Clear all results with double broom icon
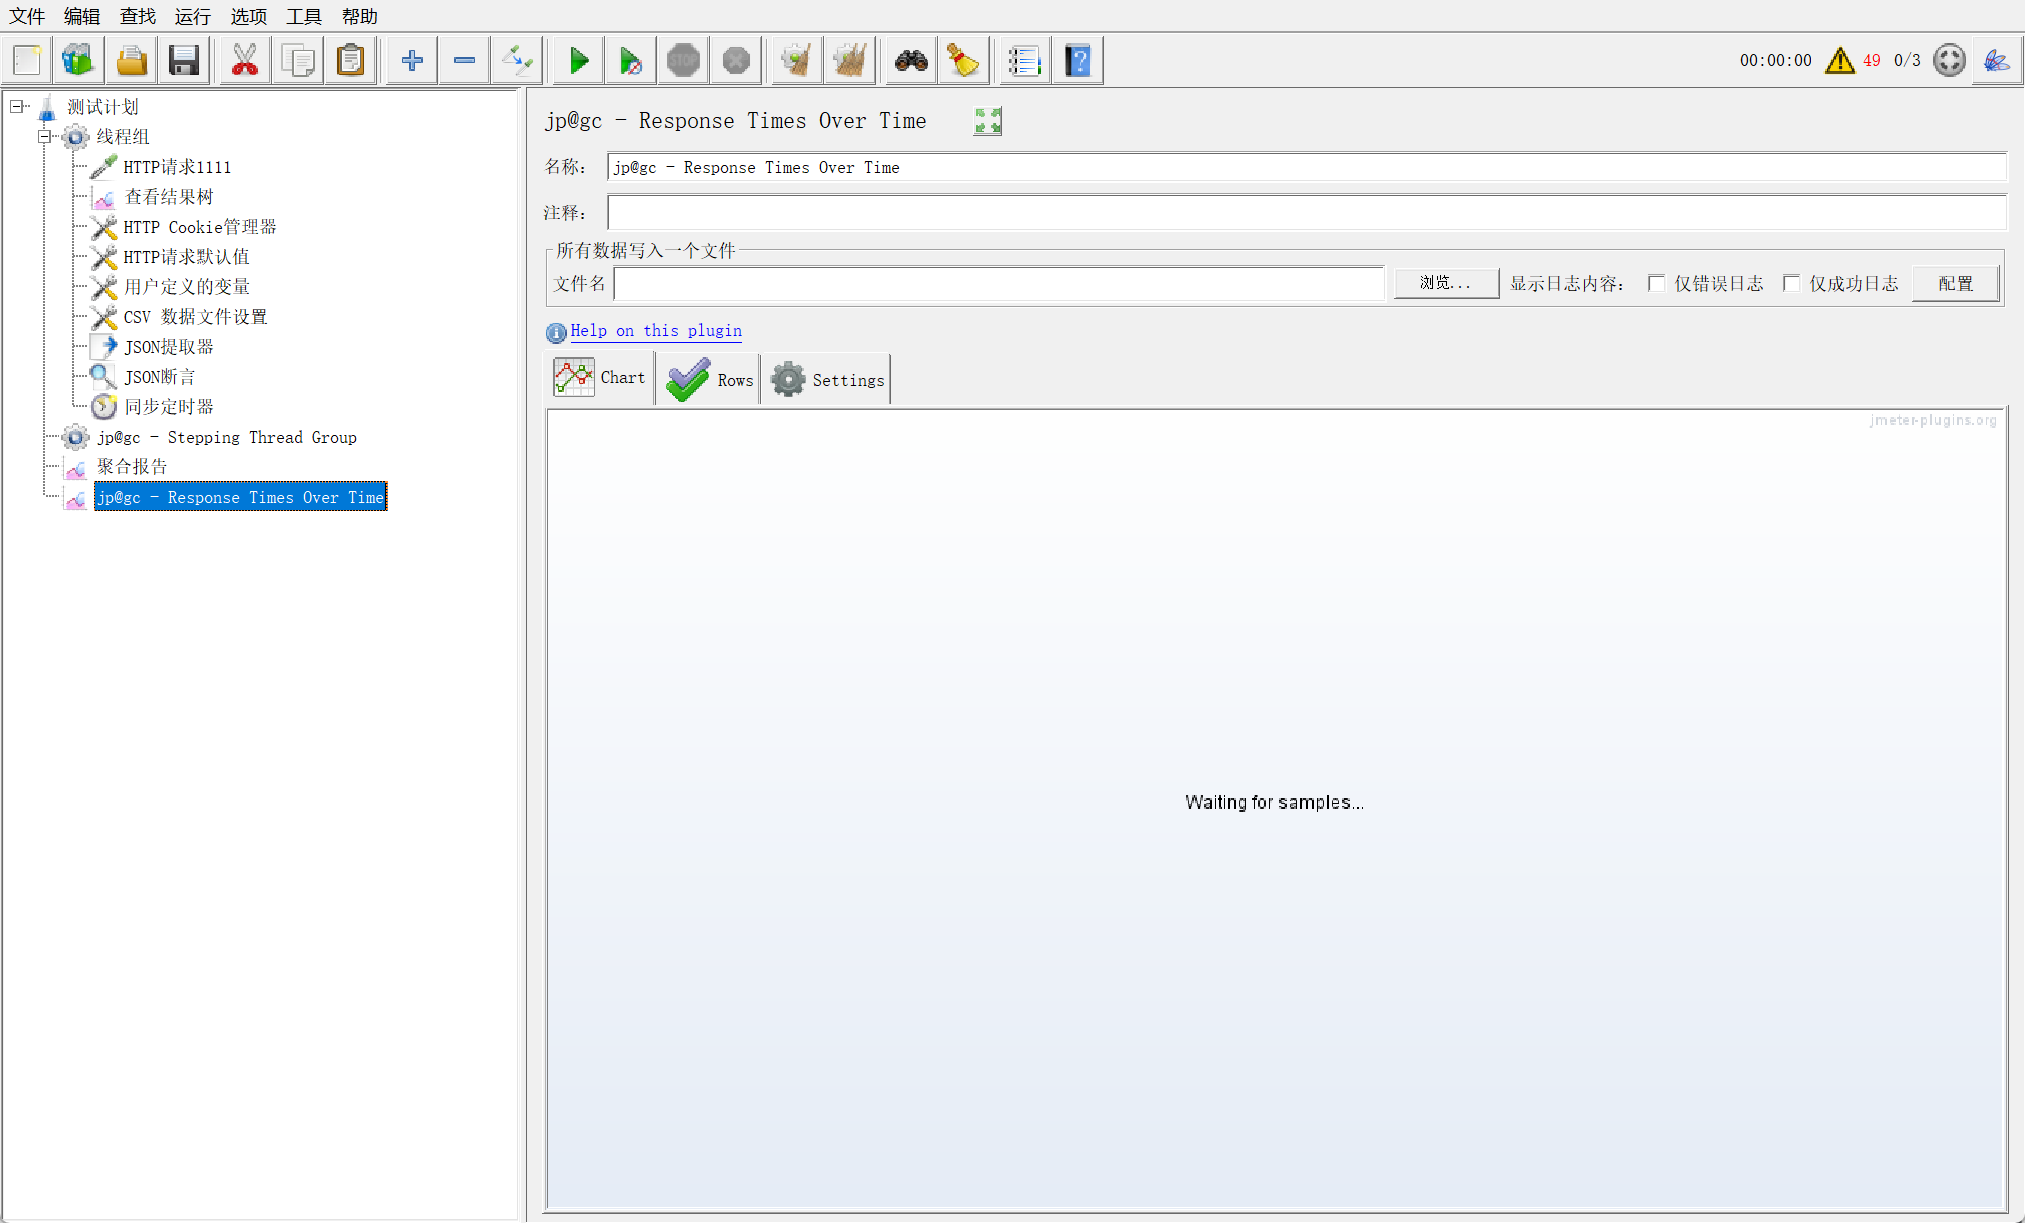 849,60
